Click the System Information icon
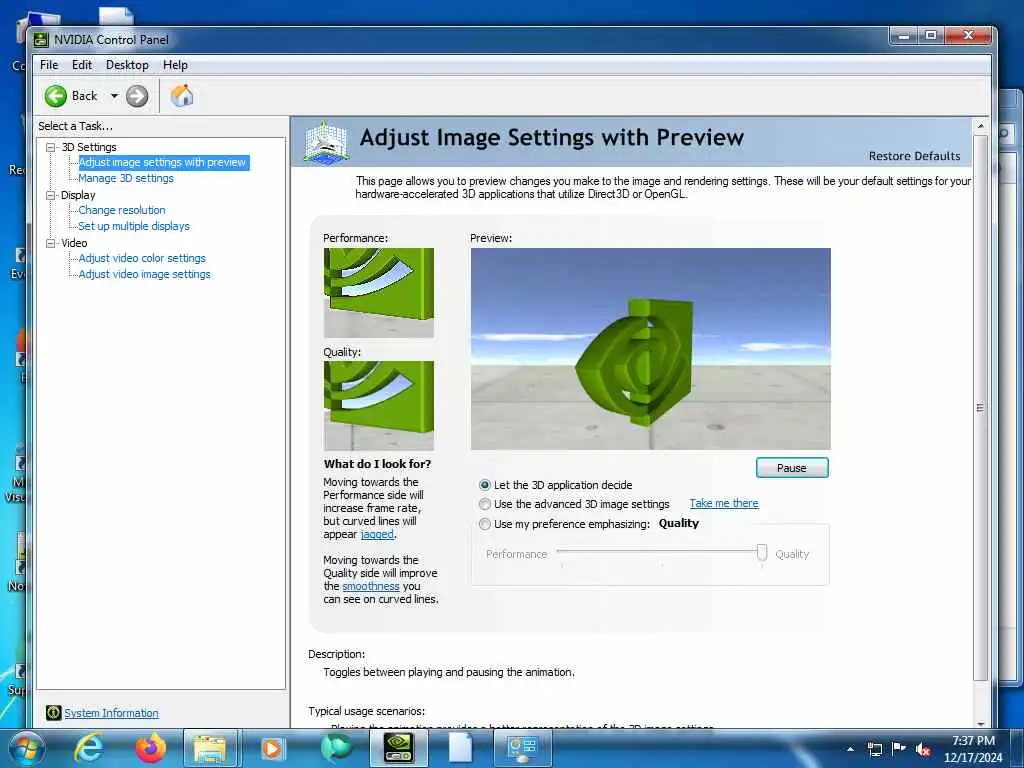Image resolution: width=1024 pixels, height=768 pixels. 54,713
